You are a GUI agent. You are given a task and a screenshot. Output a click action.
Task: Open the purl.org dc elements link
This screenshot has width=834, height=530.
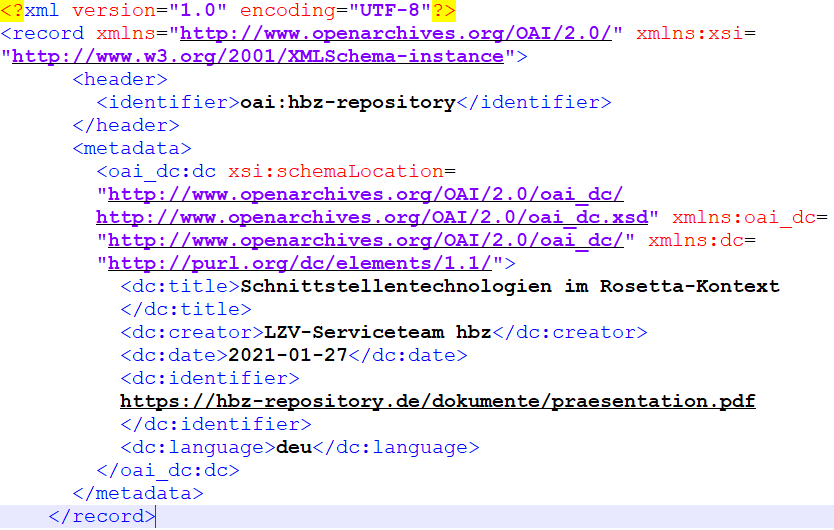pyautogui.click(x=300, y=263)
